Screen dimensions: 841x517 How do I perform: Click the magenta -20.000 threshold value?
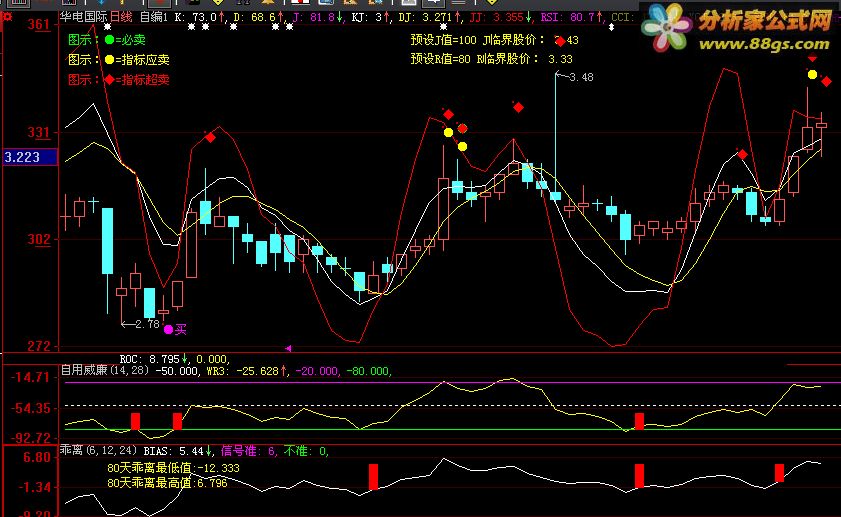(318, 371)
